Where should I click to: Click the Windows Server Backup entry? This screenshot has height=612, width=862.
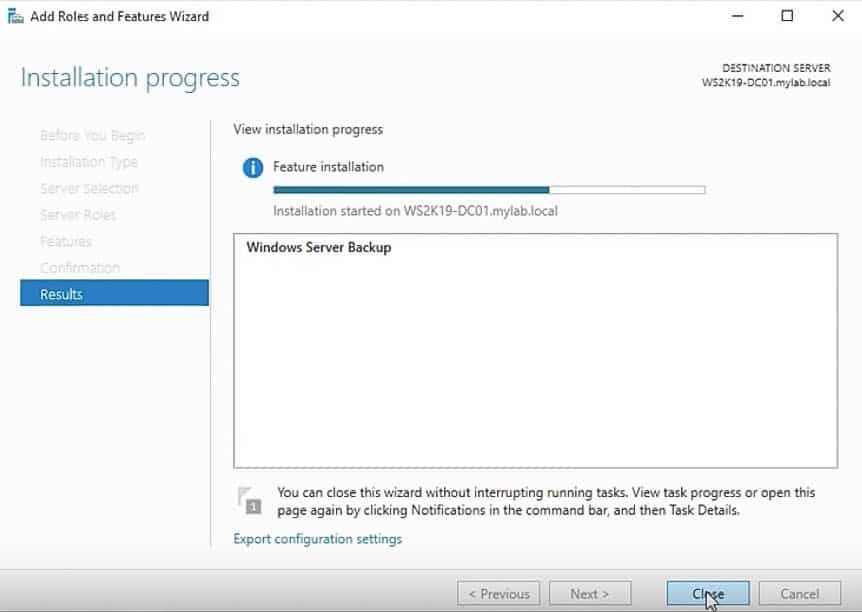(x=319, y=247)
